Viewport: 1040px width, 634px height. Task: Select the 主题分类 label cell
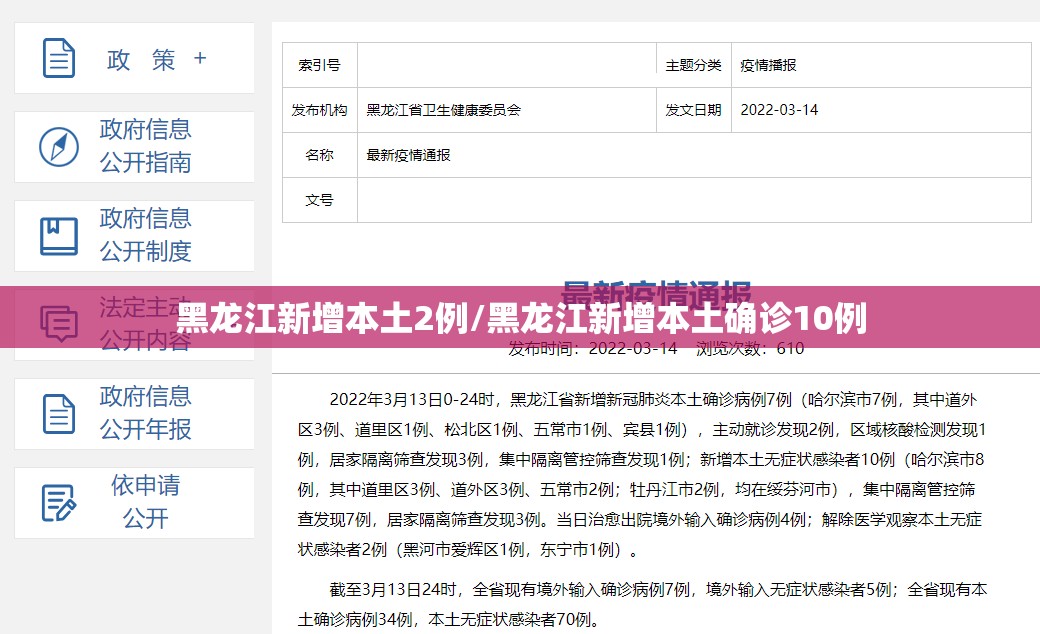coord(694,65)
